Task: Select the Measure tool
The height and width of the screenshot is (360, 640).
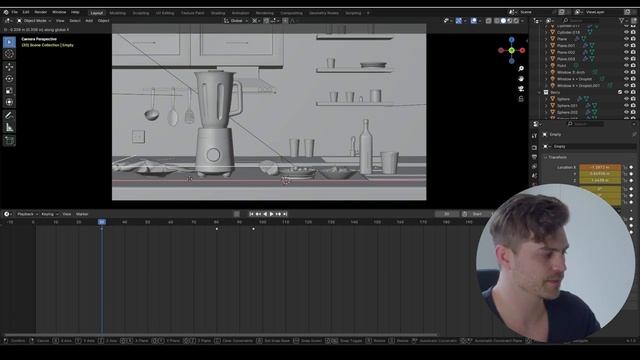Action: point(9,128)
